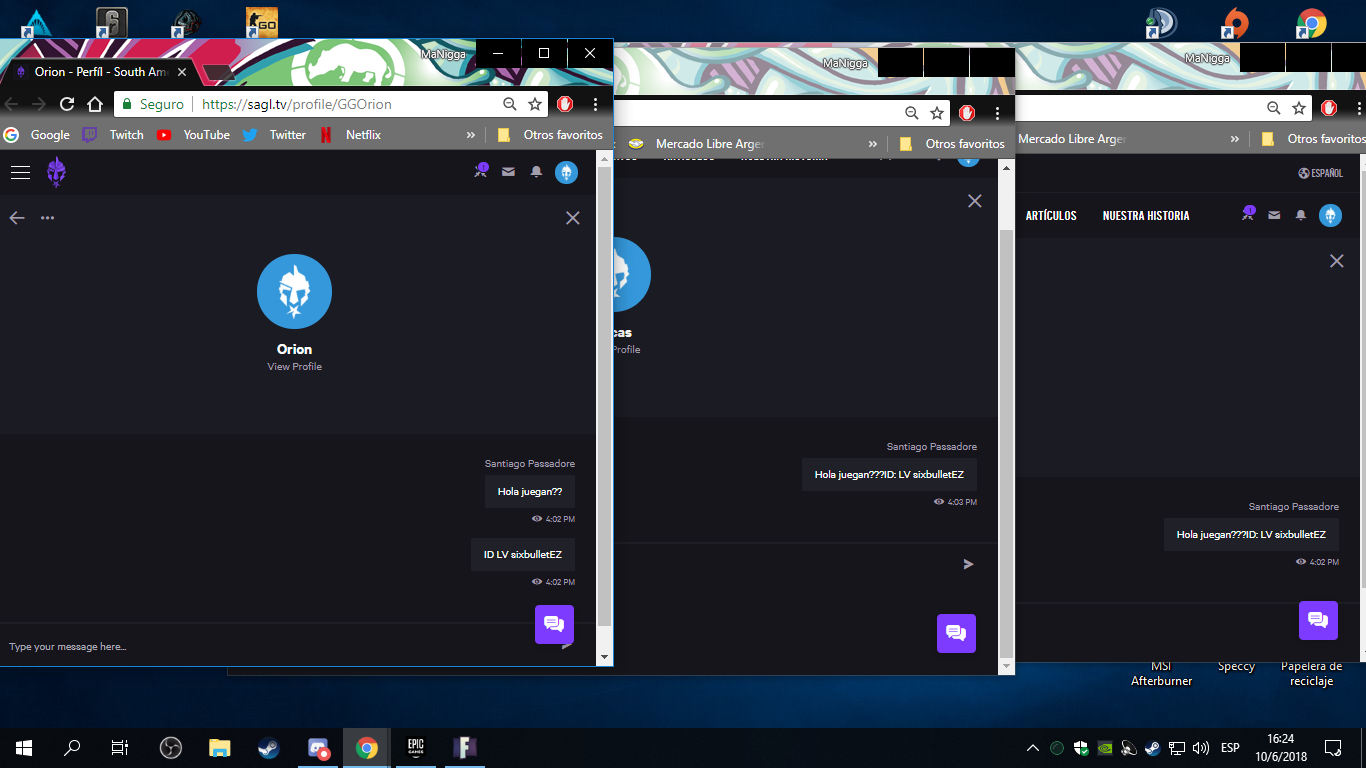
Task: Open the notifications bell in the front window
Action: click(x=536, y=172)
